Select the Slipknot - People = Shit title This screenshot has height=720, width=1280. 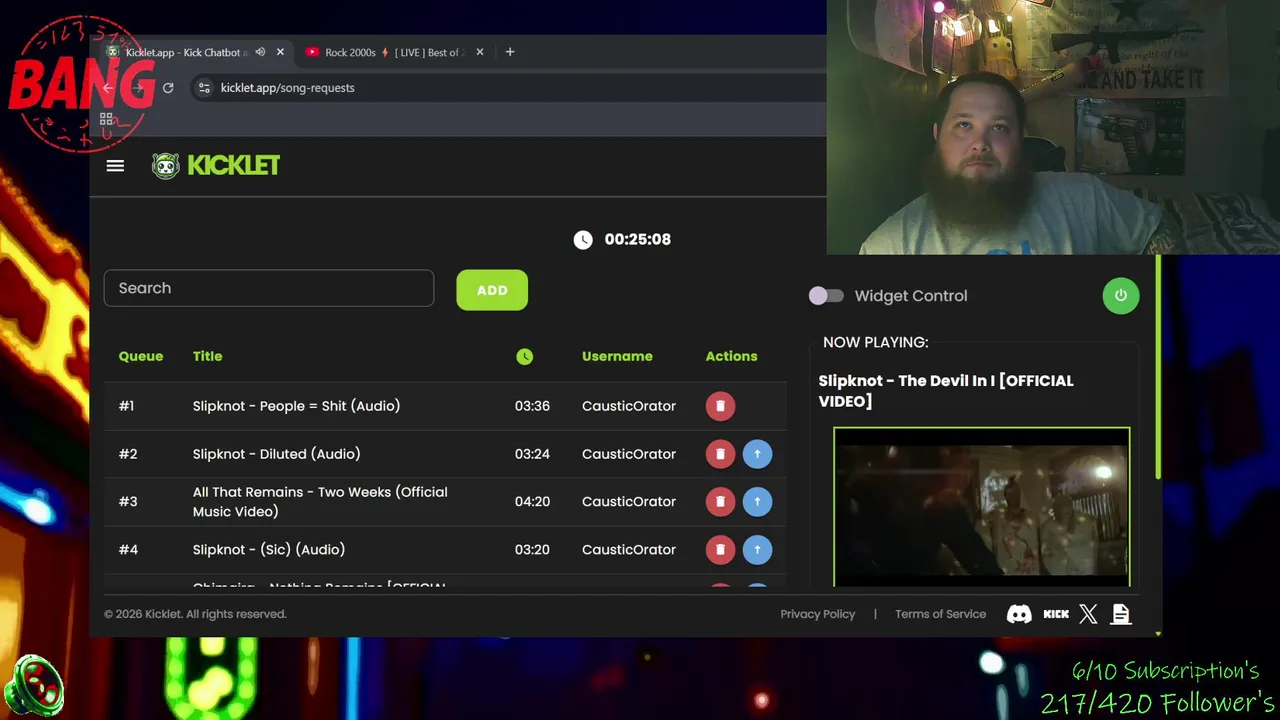coord(296,406)
